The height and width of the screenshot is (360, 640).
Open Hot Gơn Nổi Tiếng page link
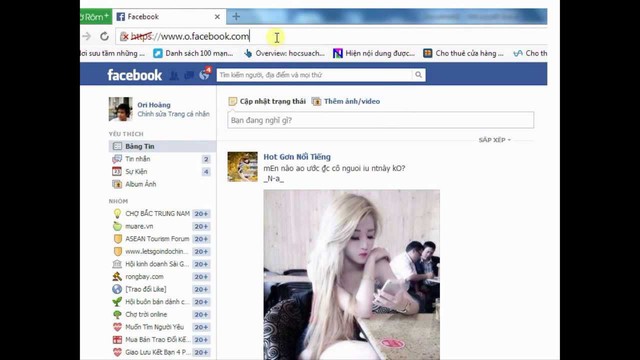(x=297, y=157)
